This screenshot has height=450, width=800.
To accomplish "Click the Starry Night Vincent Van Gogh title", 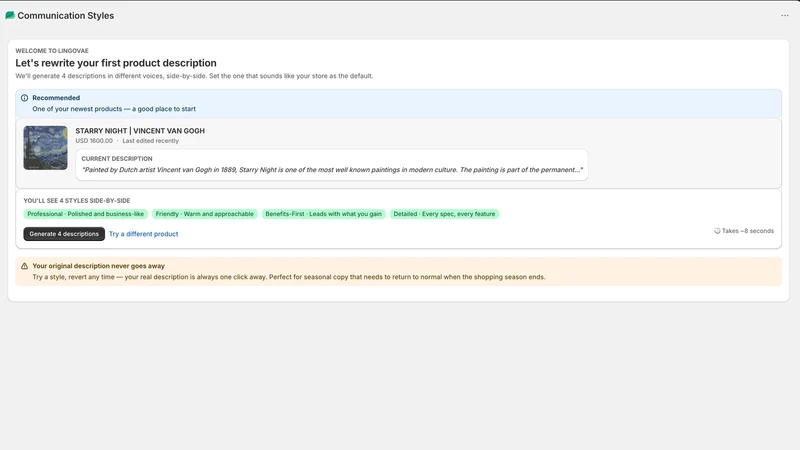I will (x=140, y=131).
